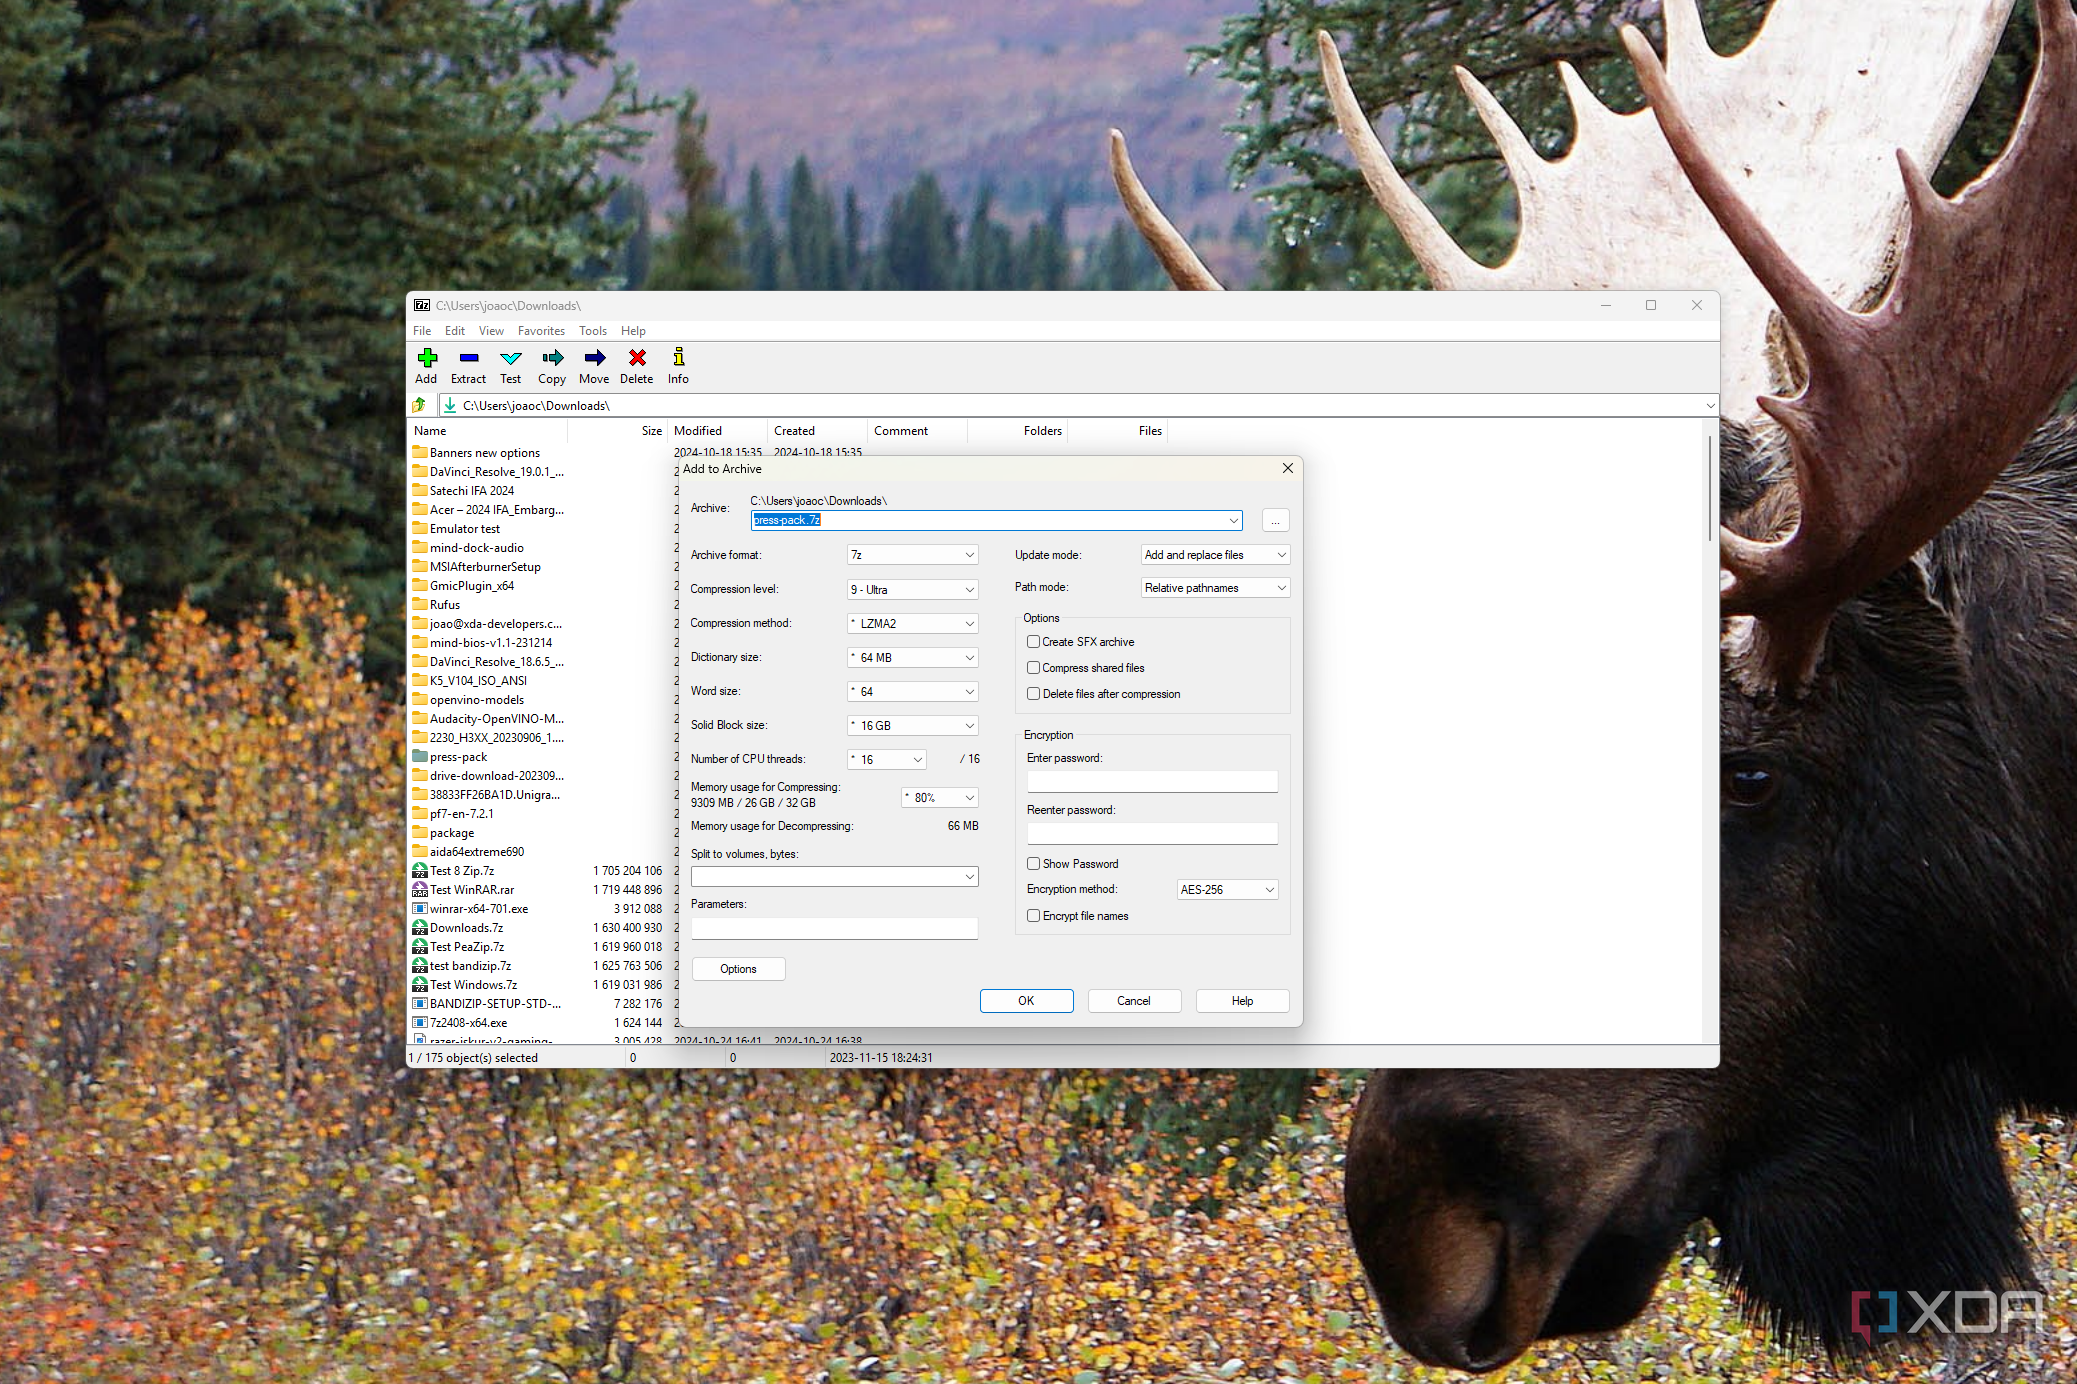Enable Create SFX archive checkbox

pyautogui.click(x=1034, y=642)
